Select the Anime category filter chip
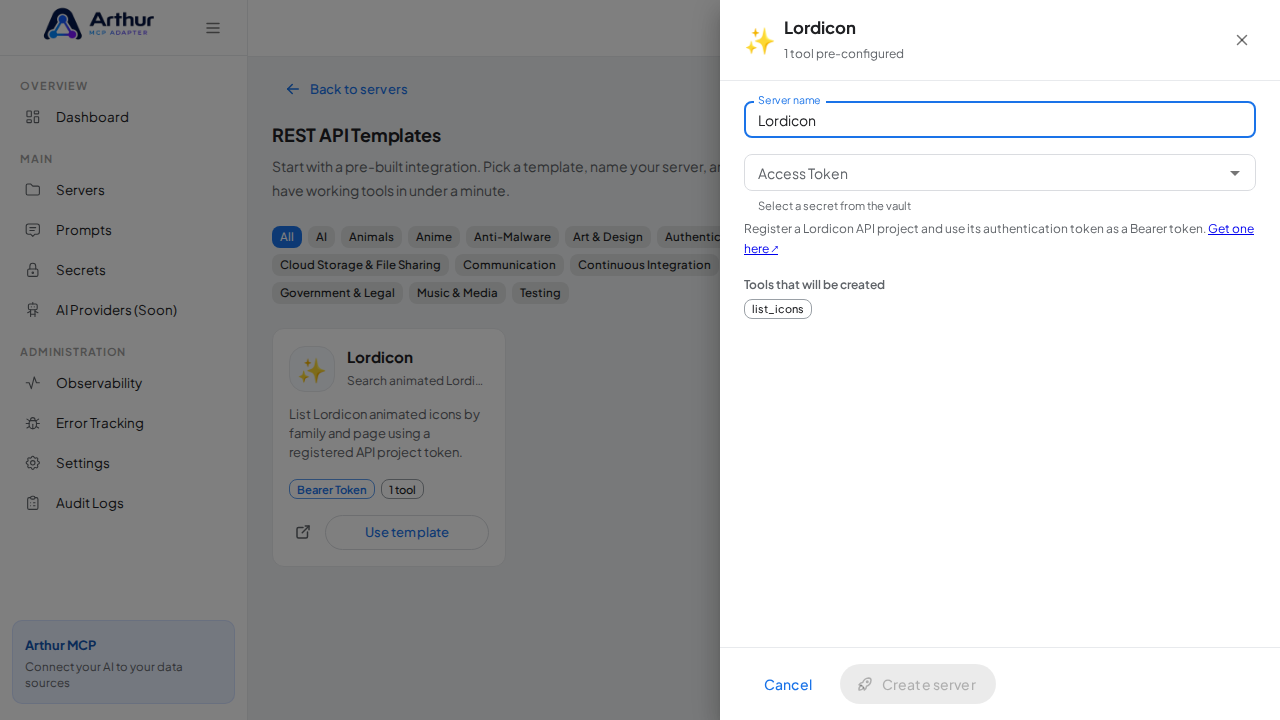 (x=434, y=237)
